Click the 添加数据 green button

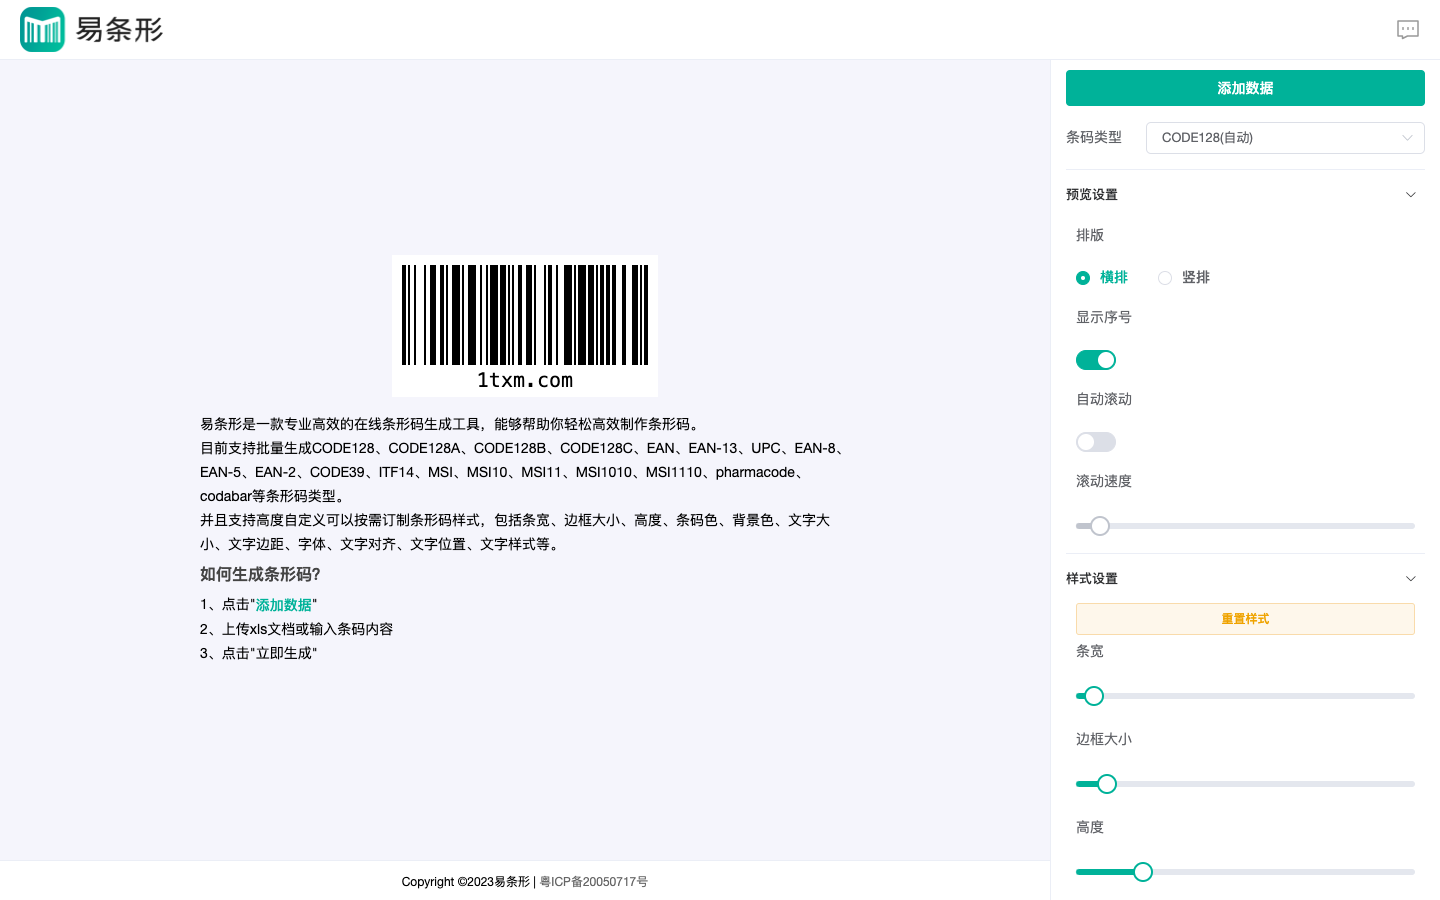tap(1244, 88)
